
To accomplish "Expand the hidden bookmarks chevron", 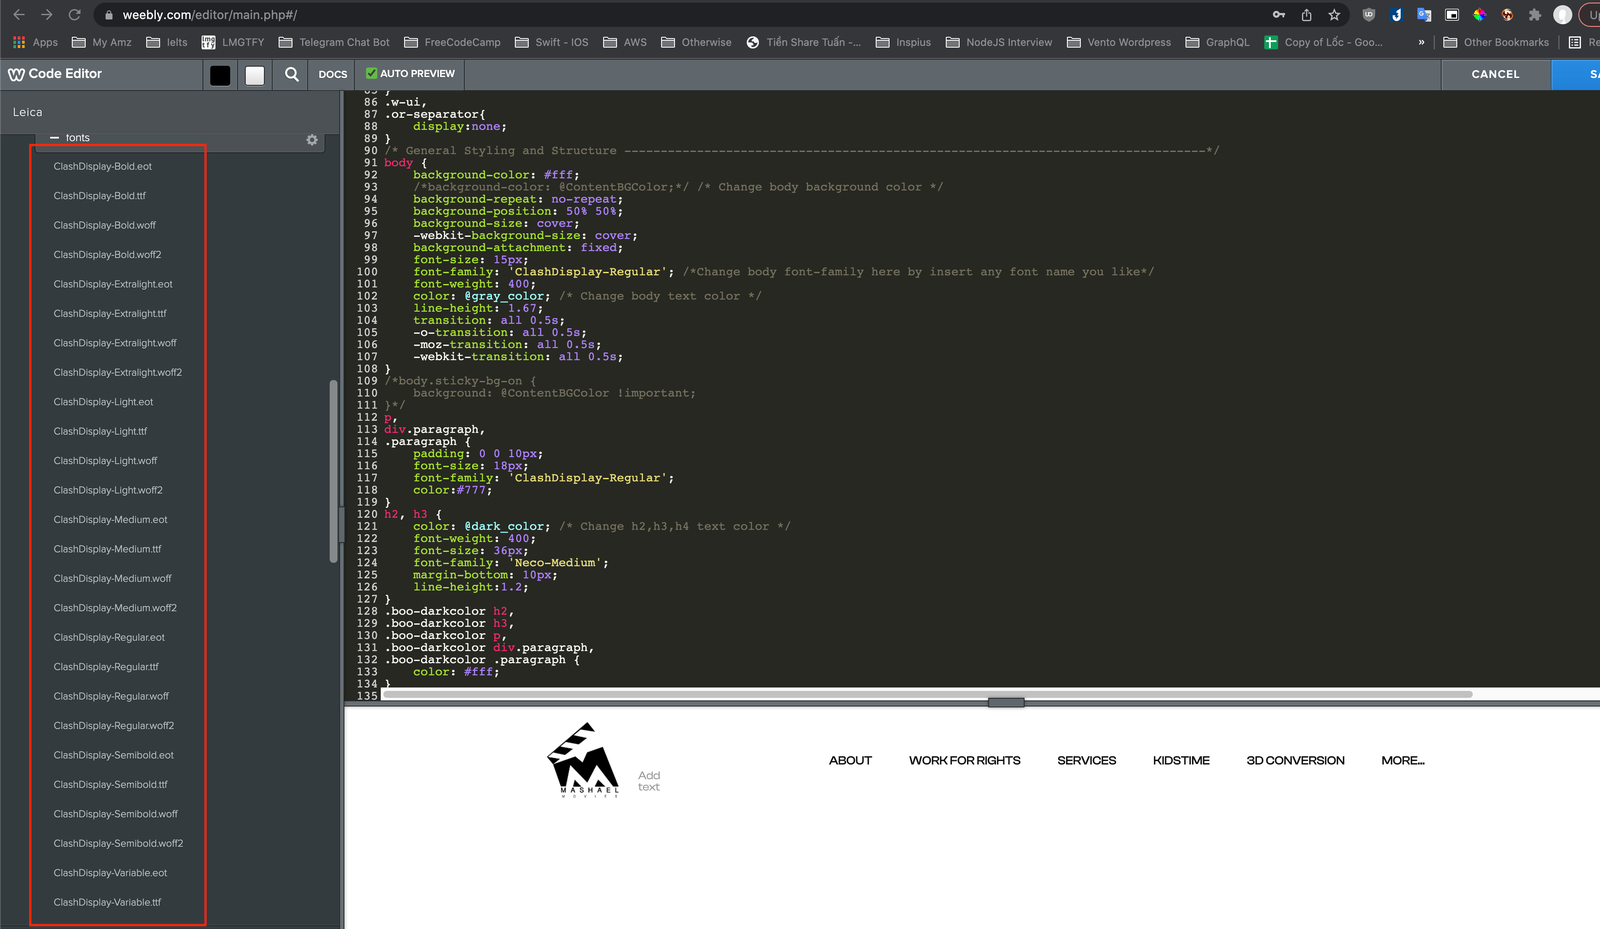I will [x=1421, y=42].
